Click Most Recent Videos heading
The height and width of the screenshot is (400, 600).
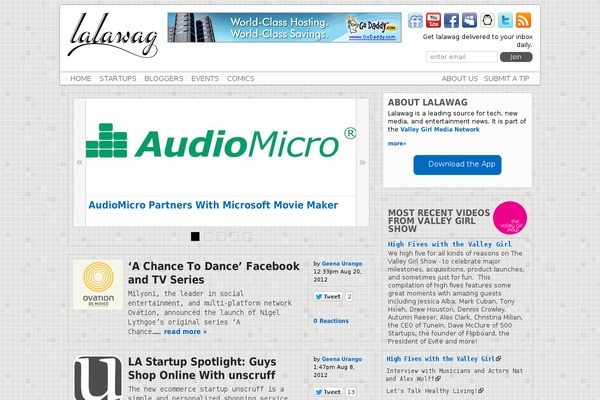point(439,221)
